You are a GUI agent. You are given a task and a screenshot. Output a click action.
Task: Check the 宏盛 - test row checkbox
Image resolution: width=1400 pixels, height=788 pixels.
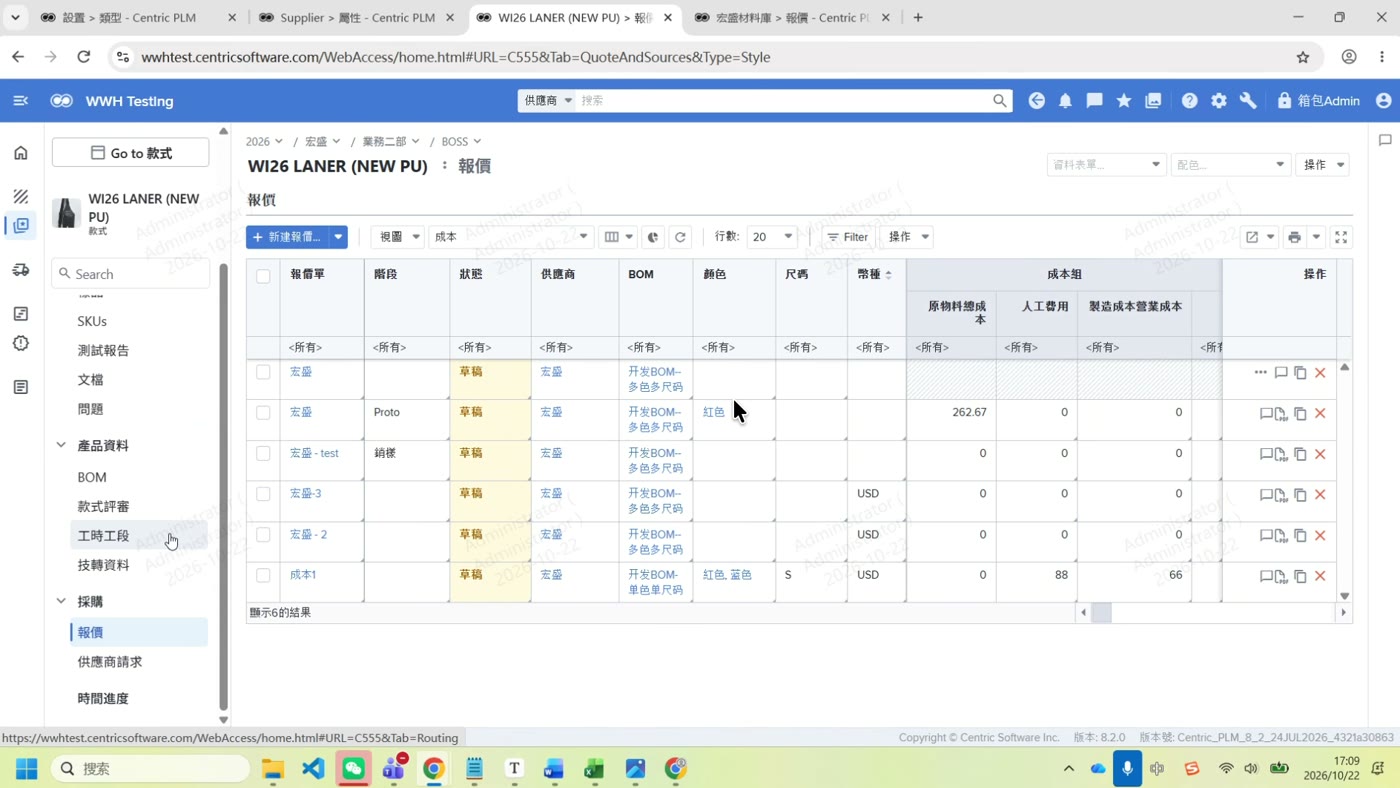(x=263, y=454)
